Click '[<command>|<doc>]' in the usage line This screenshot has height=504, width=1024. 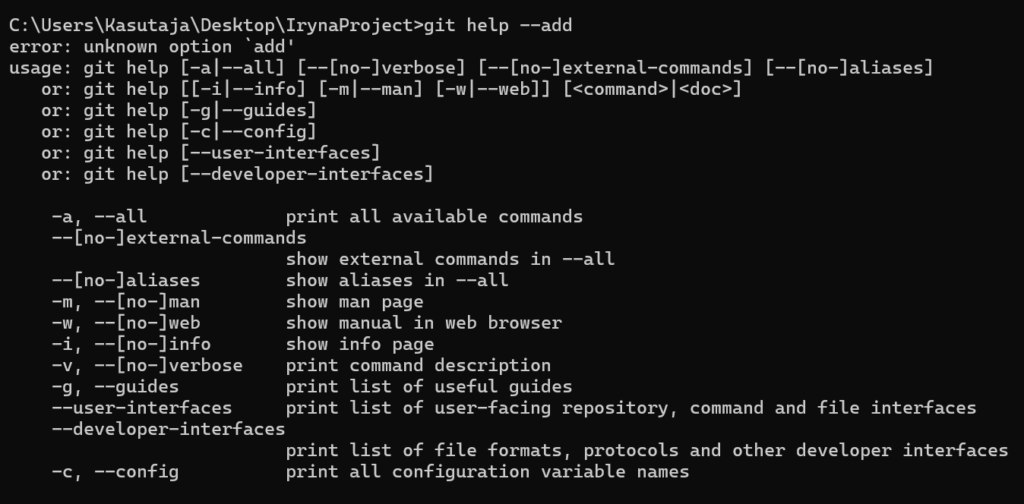tap(652, 89)
